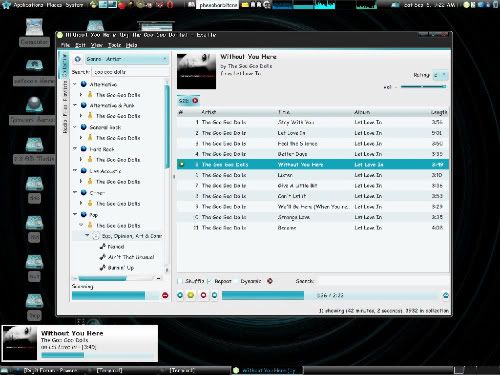Open the Computer desktop icon
This screenshot has width=500, height=375.
point(34,32)
